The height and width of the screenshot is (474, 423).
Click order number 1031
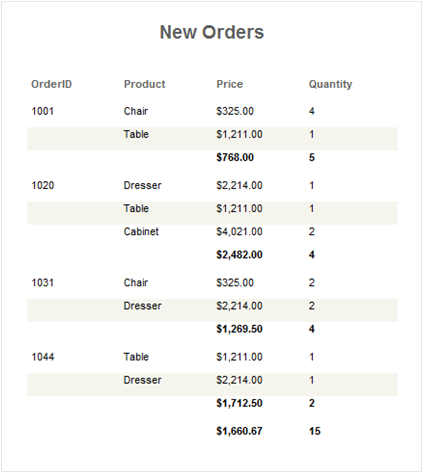42,283
